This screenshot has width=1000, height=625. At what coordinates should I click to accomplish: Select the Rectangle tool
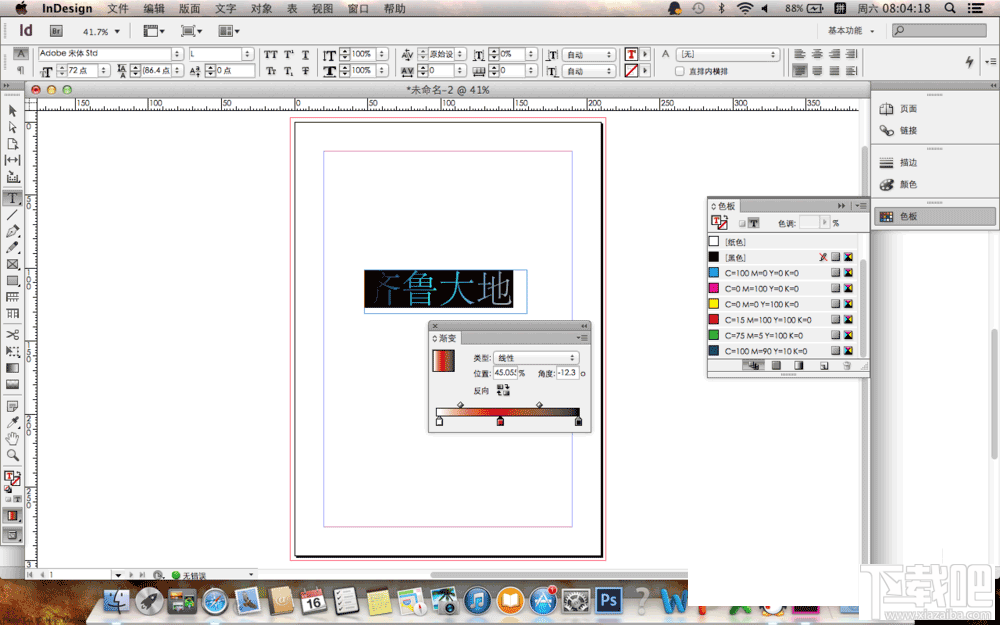(x=12, y=281)
